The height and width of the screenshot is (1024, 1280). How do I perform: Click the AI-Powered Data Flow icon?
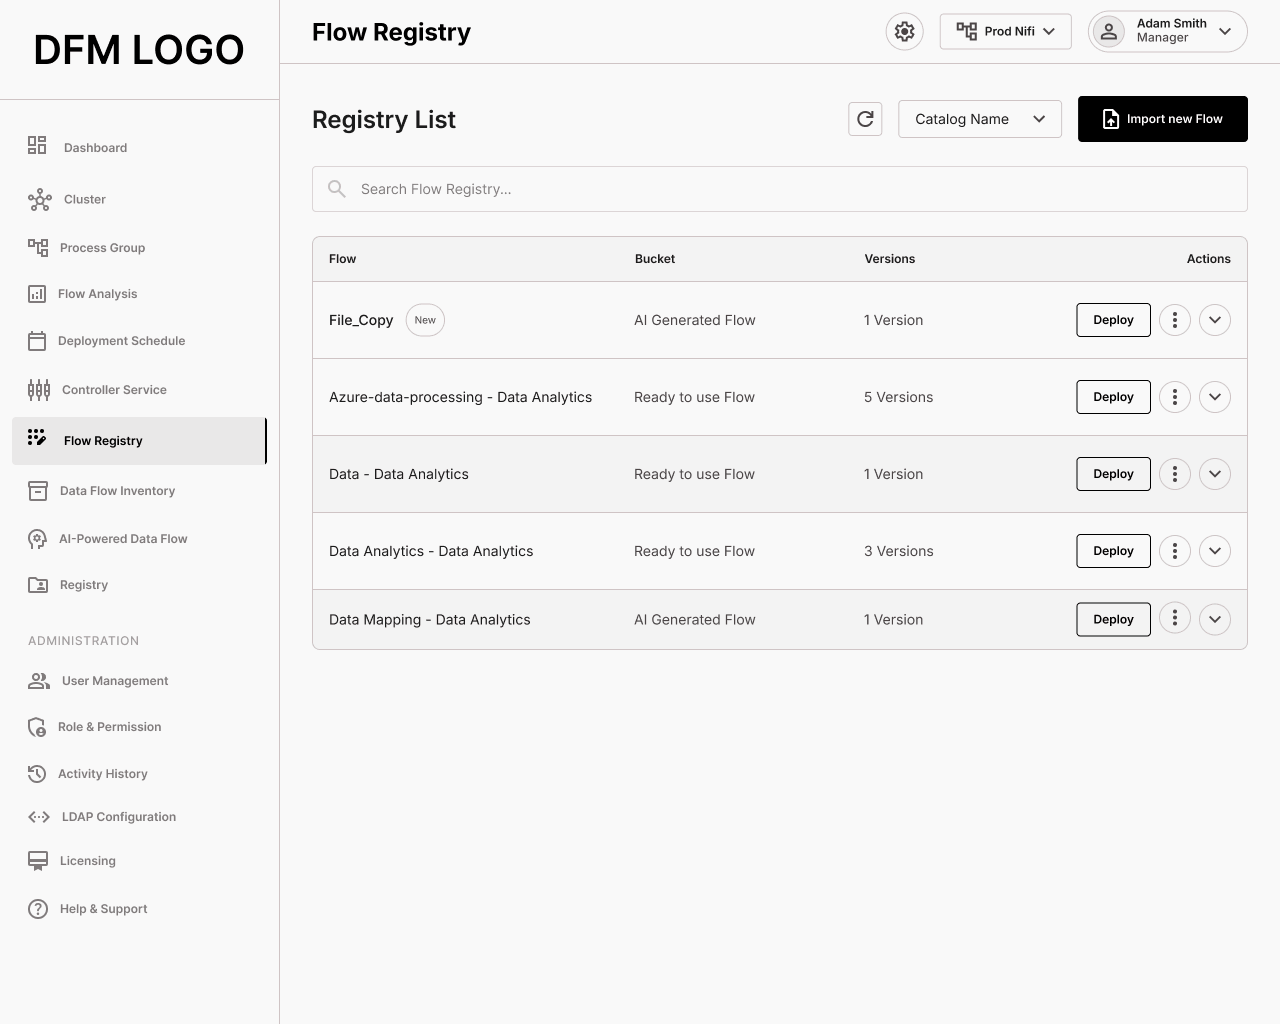(x=38, y=539)
